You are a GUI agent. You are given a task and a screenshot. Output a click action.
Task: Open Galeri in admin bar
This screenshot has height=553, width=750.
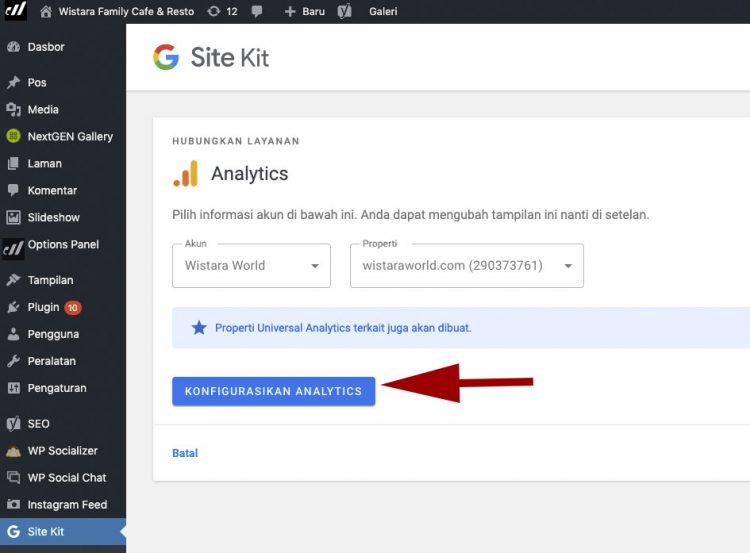point(383,11)
